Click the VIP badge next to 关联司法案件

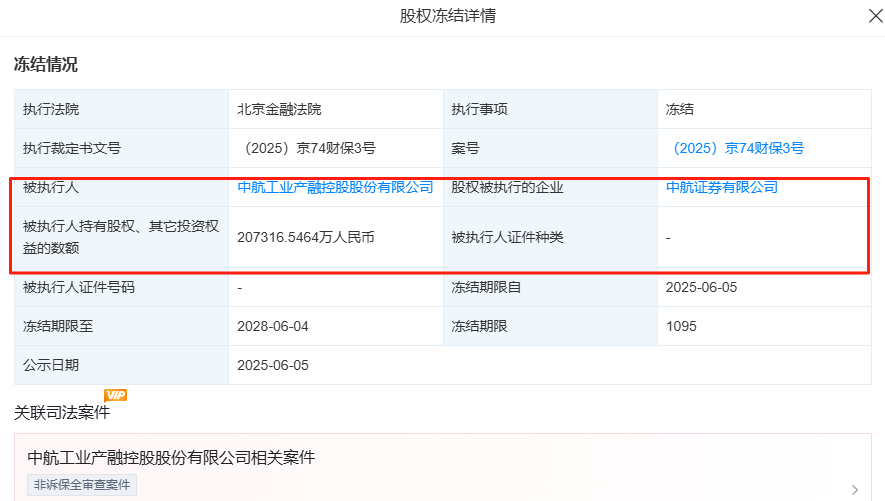[x=116, y=395]
